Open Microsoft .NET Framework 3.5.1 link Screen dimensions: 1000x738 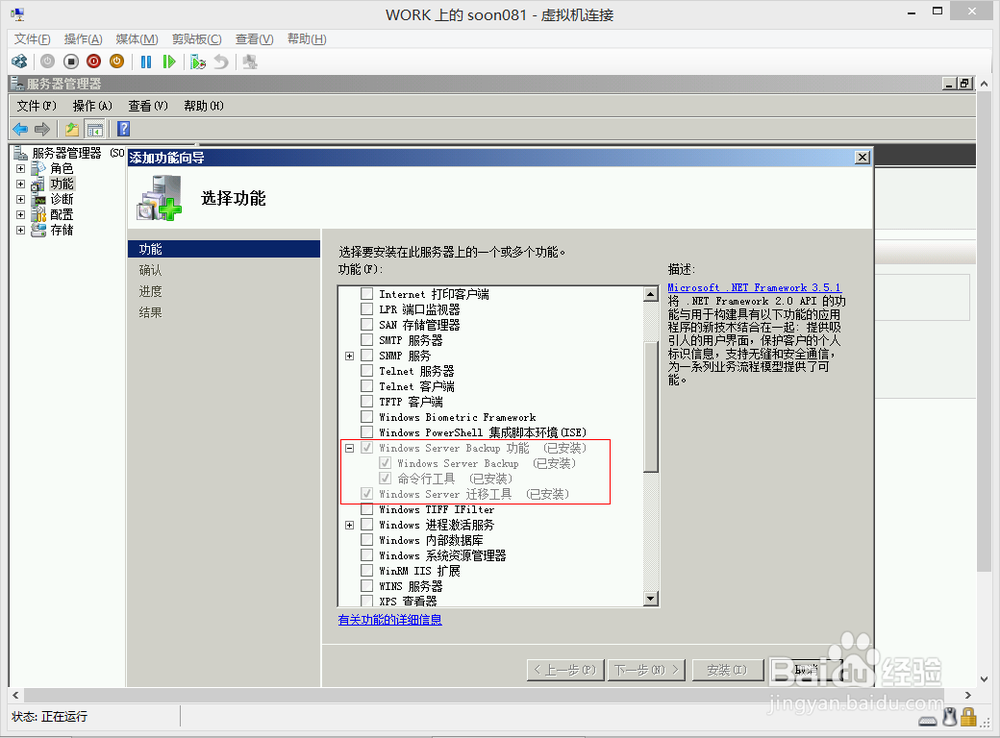[754, 288]
